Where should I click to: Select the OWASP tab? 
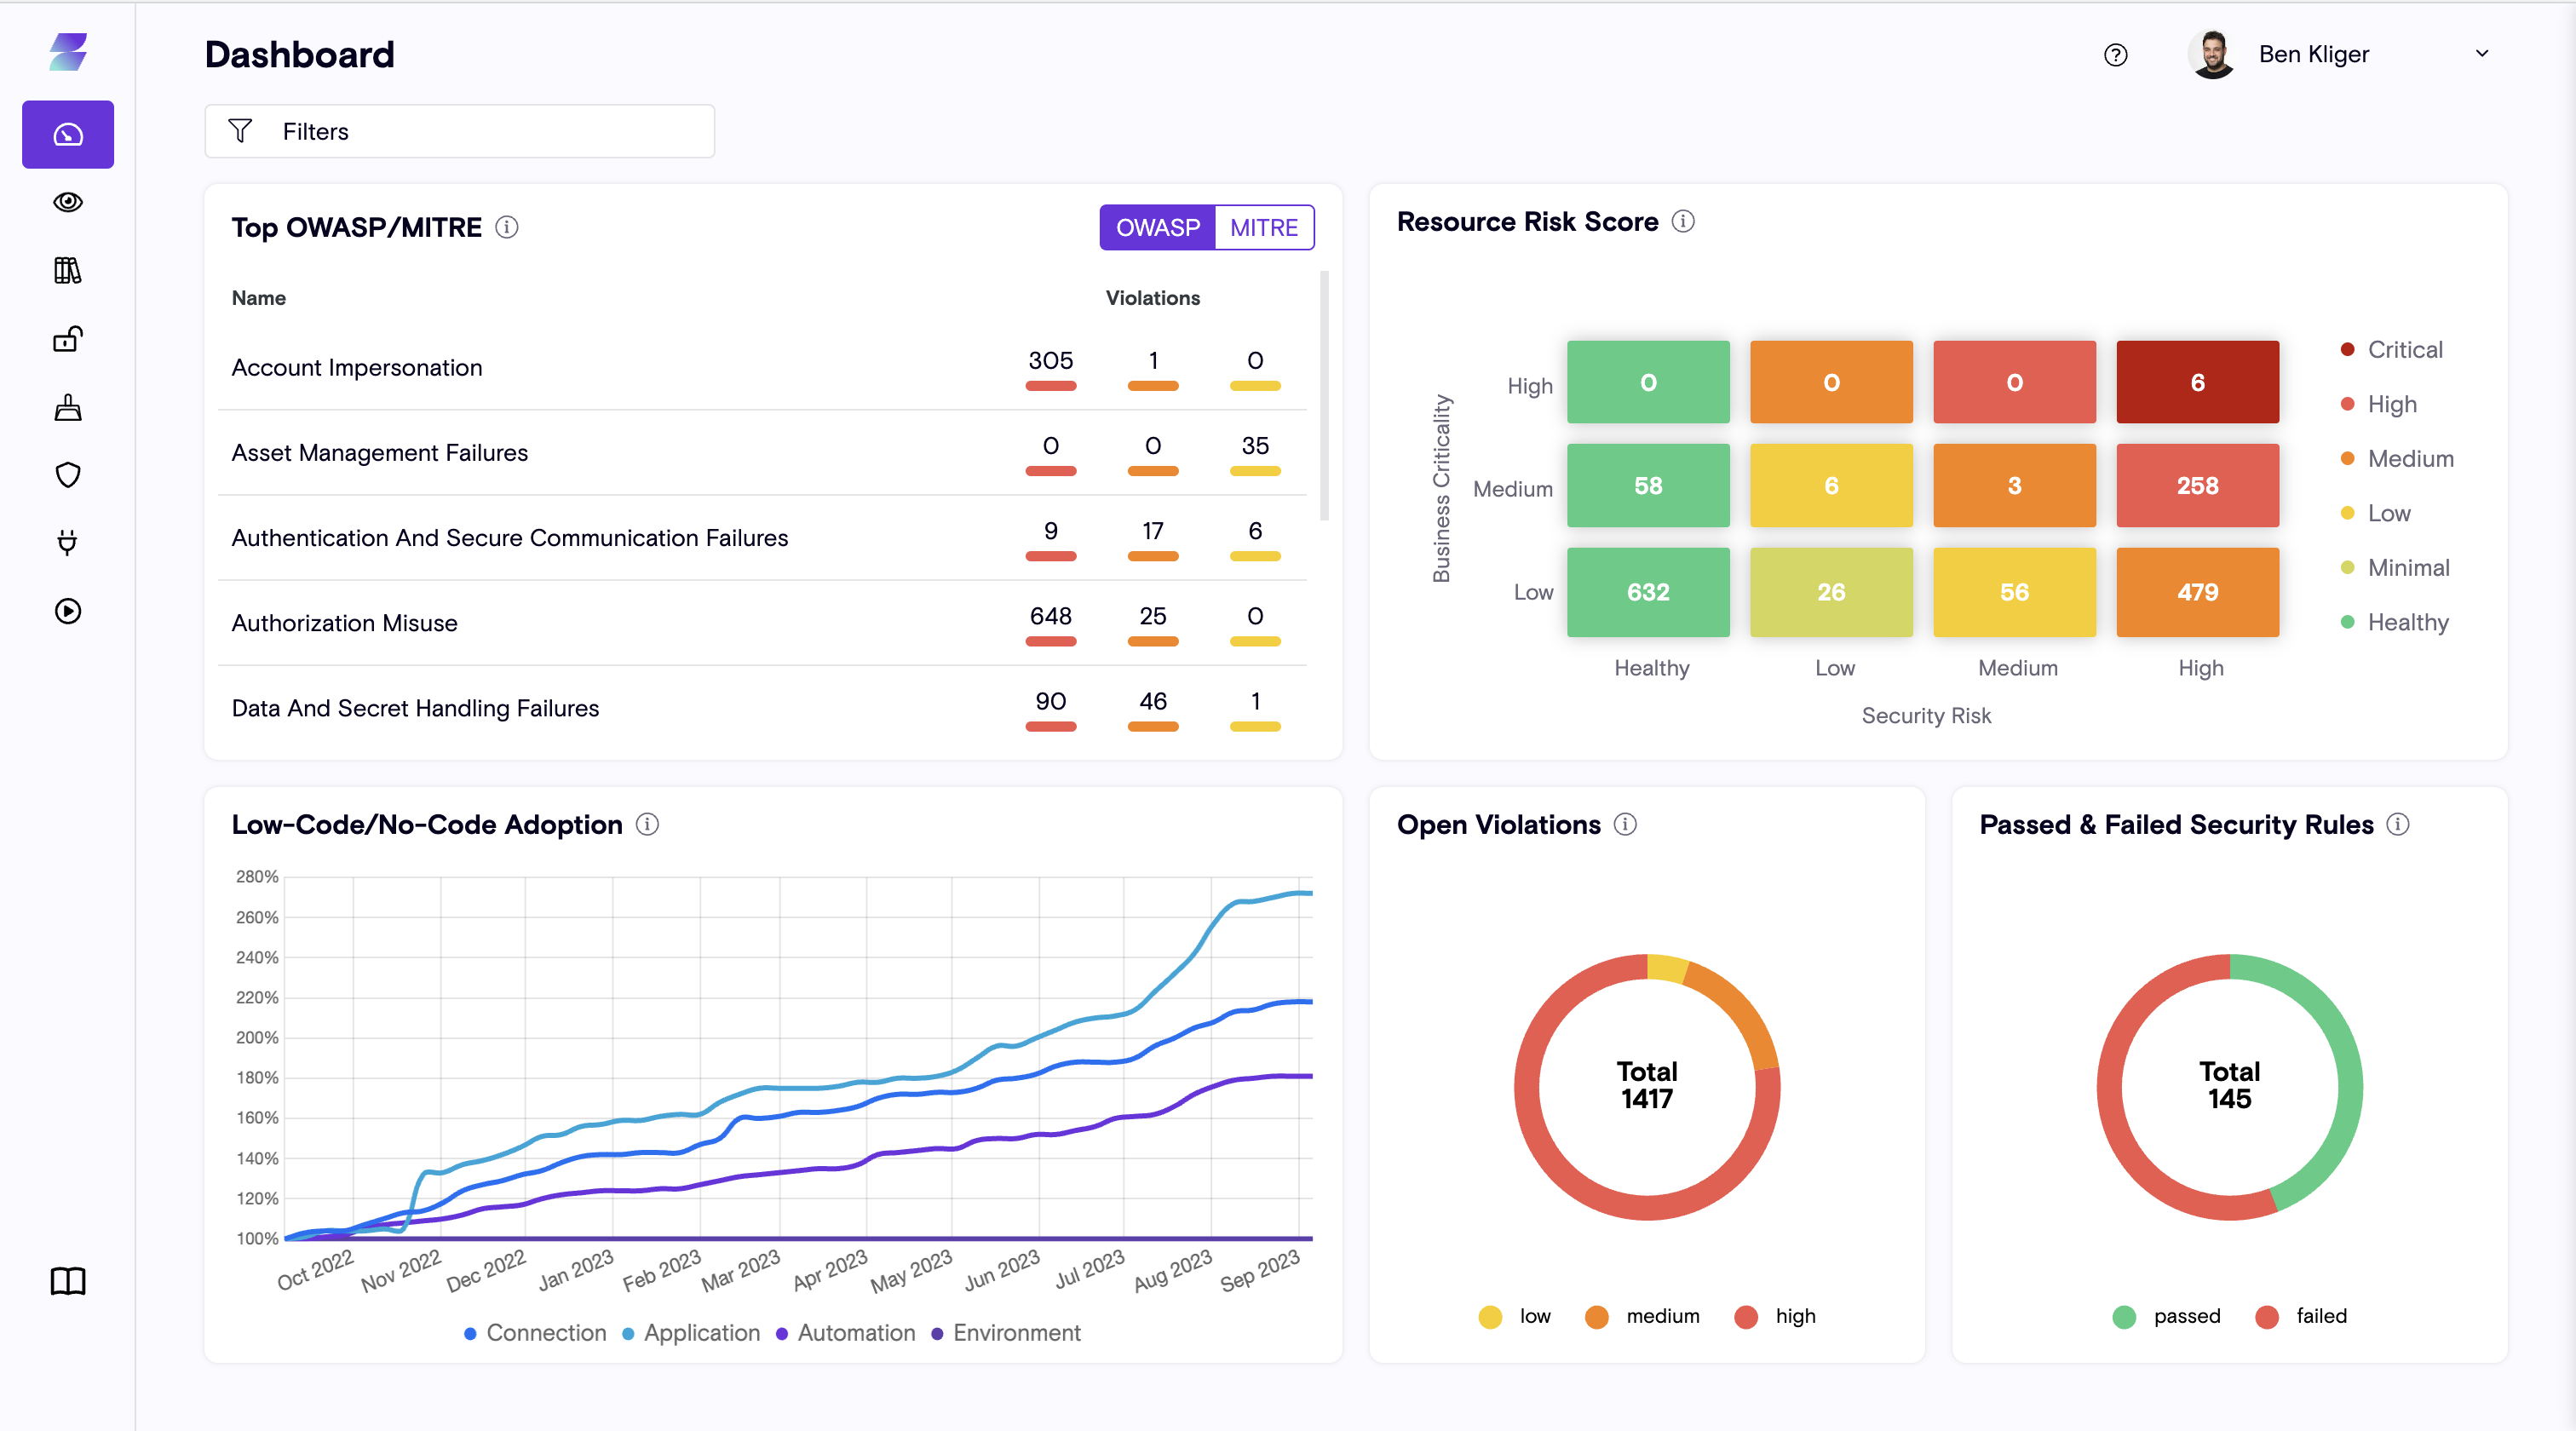(x=1158, y=227)
